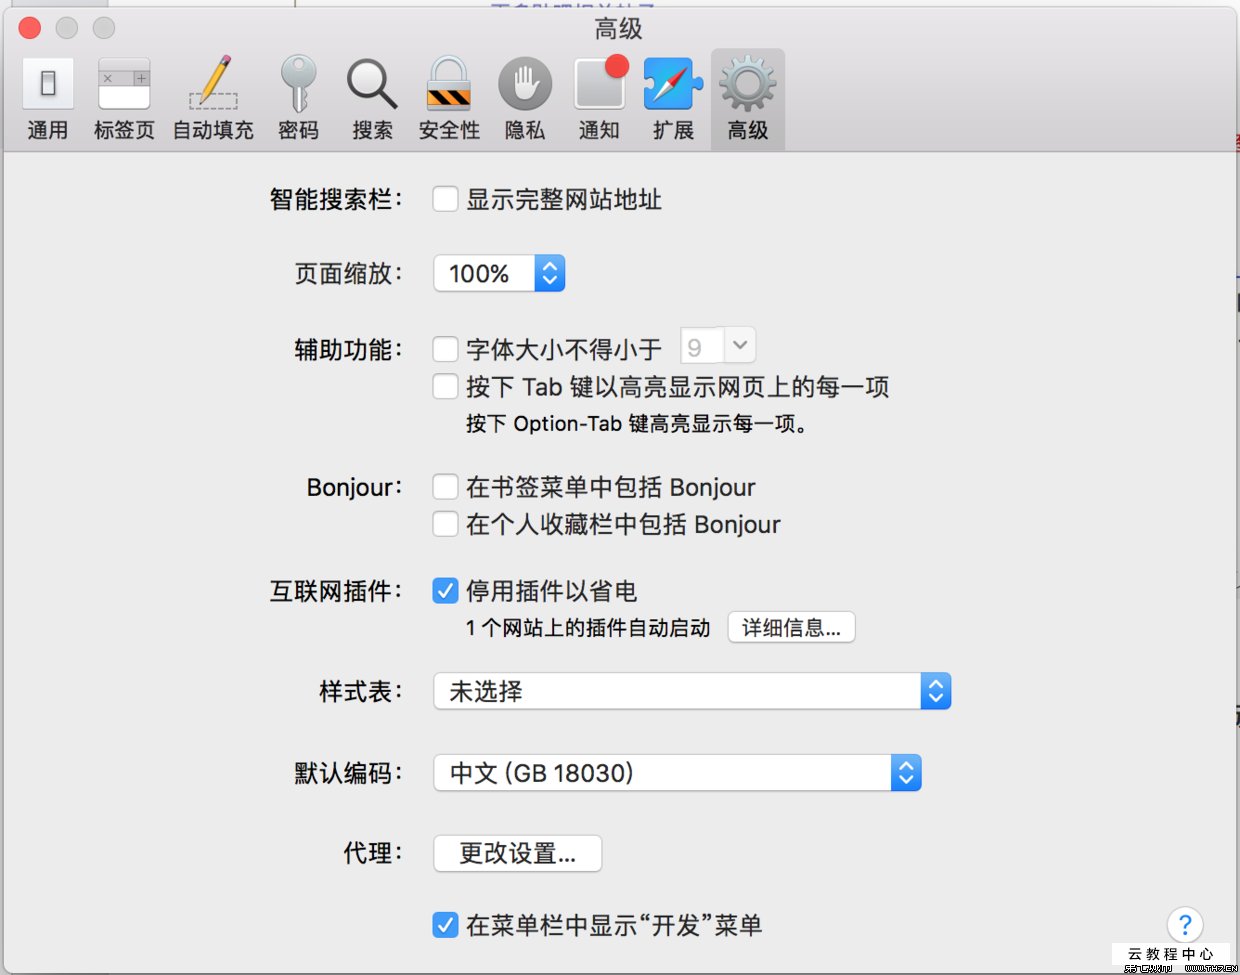
Task: Select the 扩展 (Extensions) icon
Action: [x=672, y=95]
